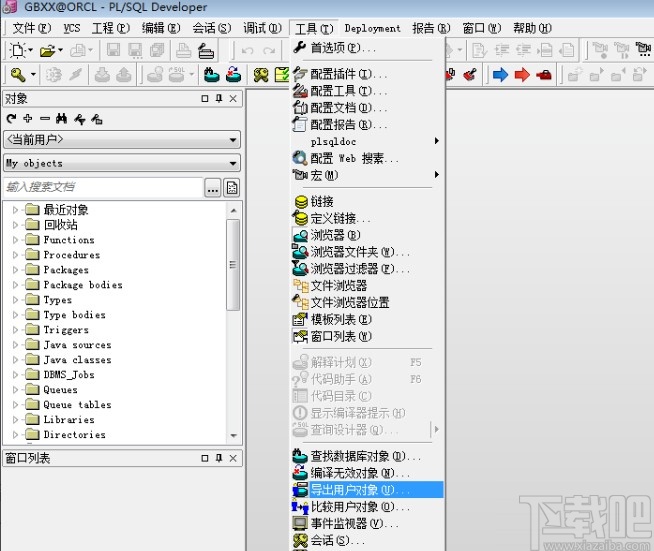The width and height of the screenshot is (654, 551).
Task: Expand the Procedures folder
Action: pos(15,255)
